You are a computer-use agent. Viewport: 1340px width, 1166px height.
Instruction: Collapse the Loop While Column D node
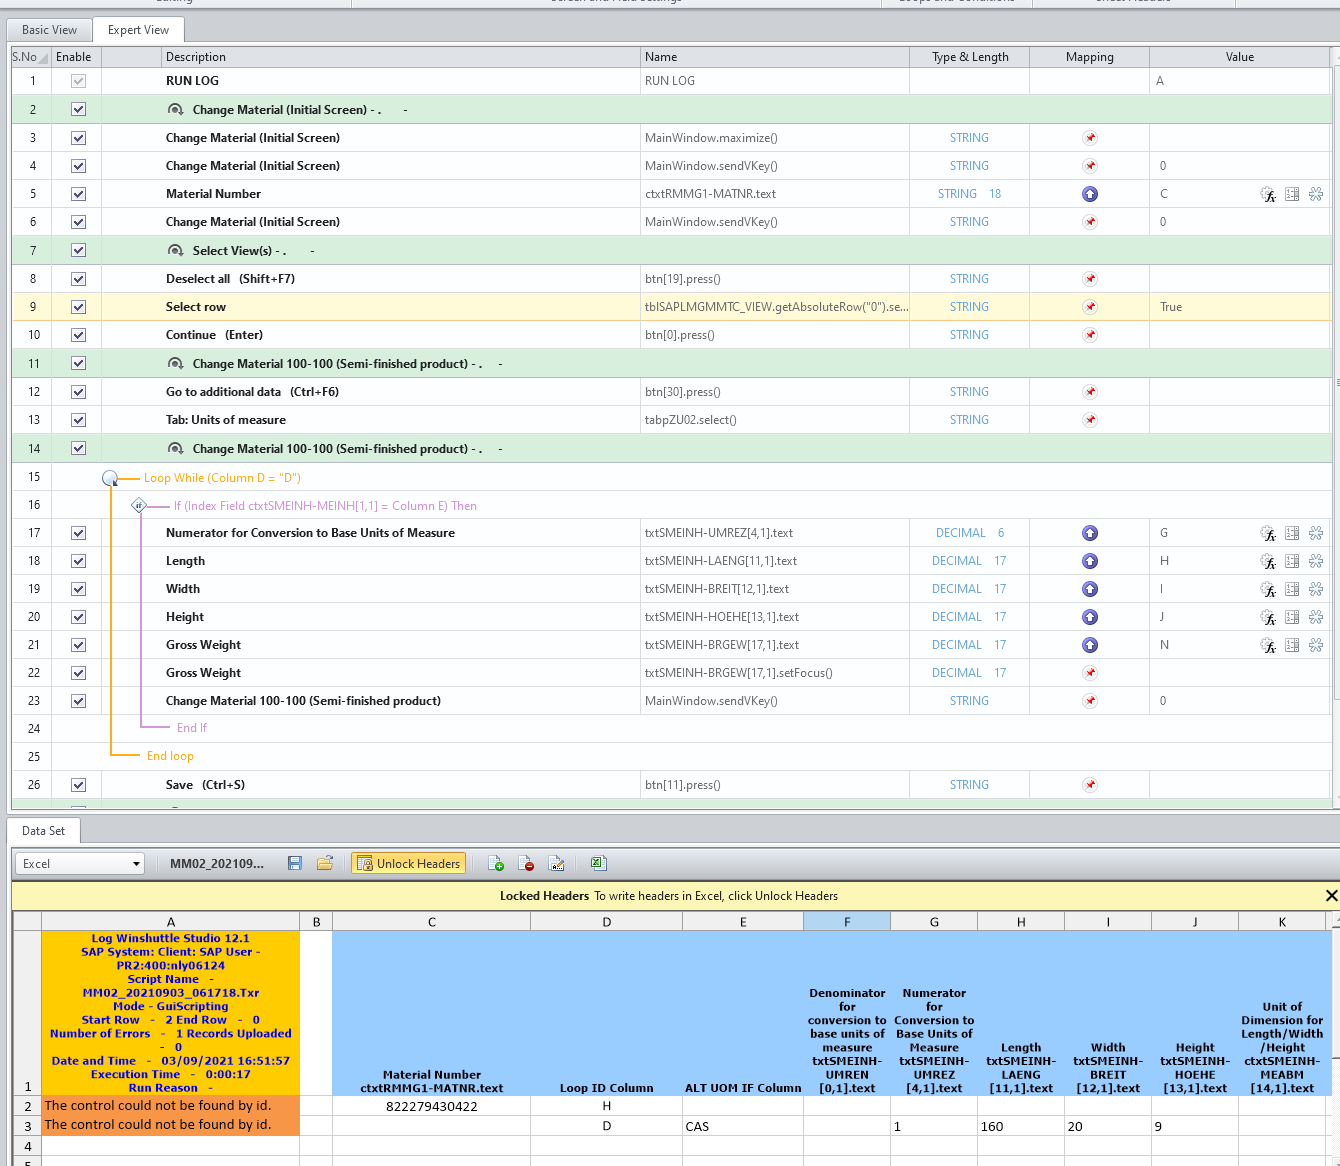(x=111, y=478)
